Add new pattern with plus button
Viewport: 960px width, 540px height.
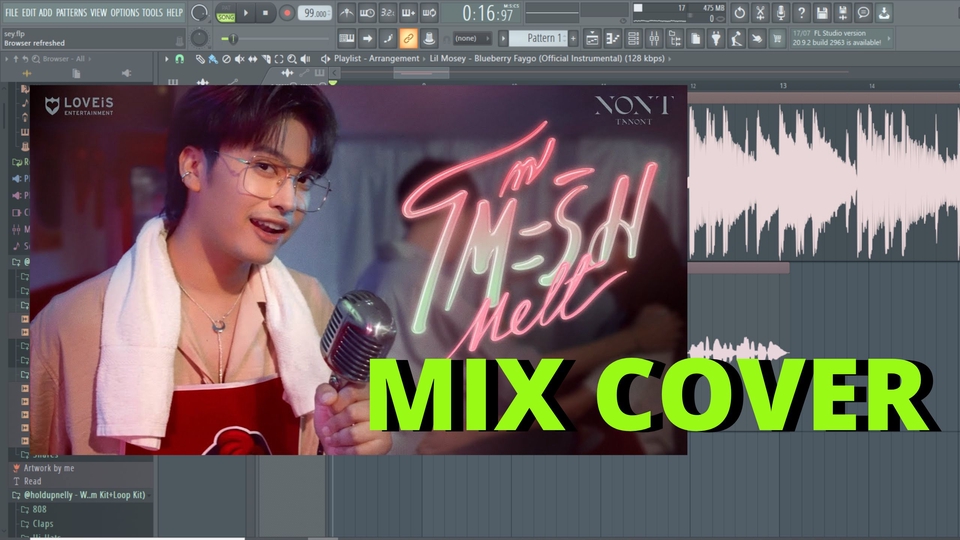(x=574, y=39)
